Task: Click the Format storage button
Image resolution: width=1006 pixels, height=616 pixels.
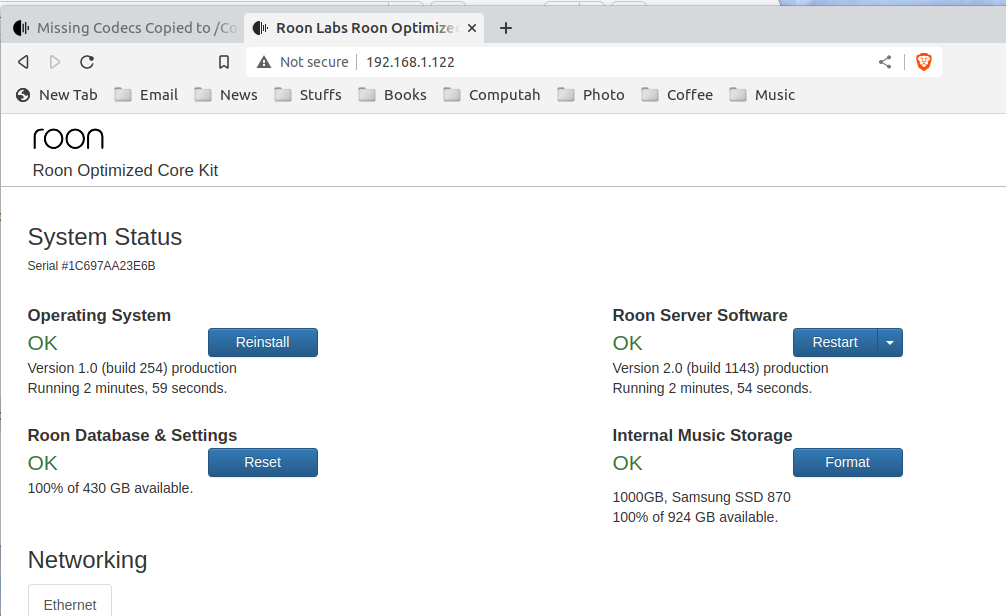Action: [847, 462]
